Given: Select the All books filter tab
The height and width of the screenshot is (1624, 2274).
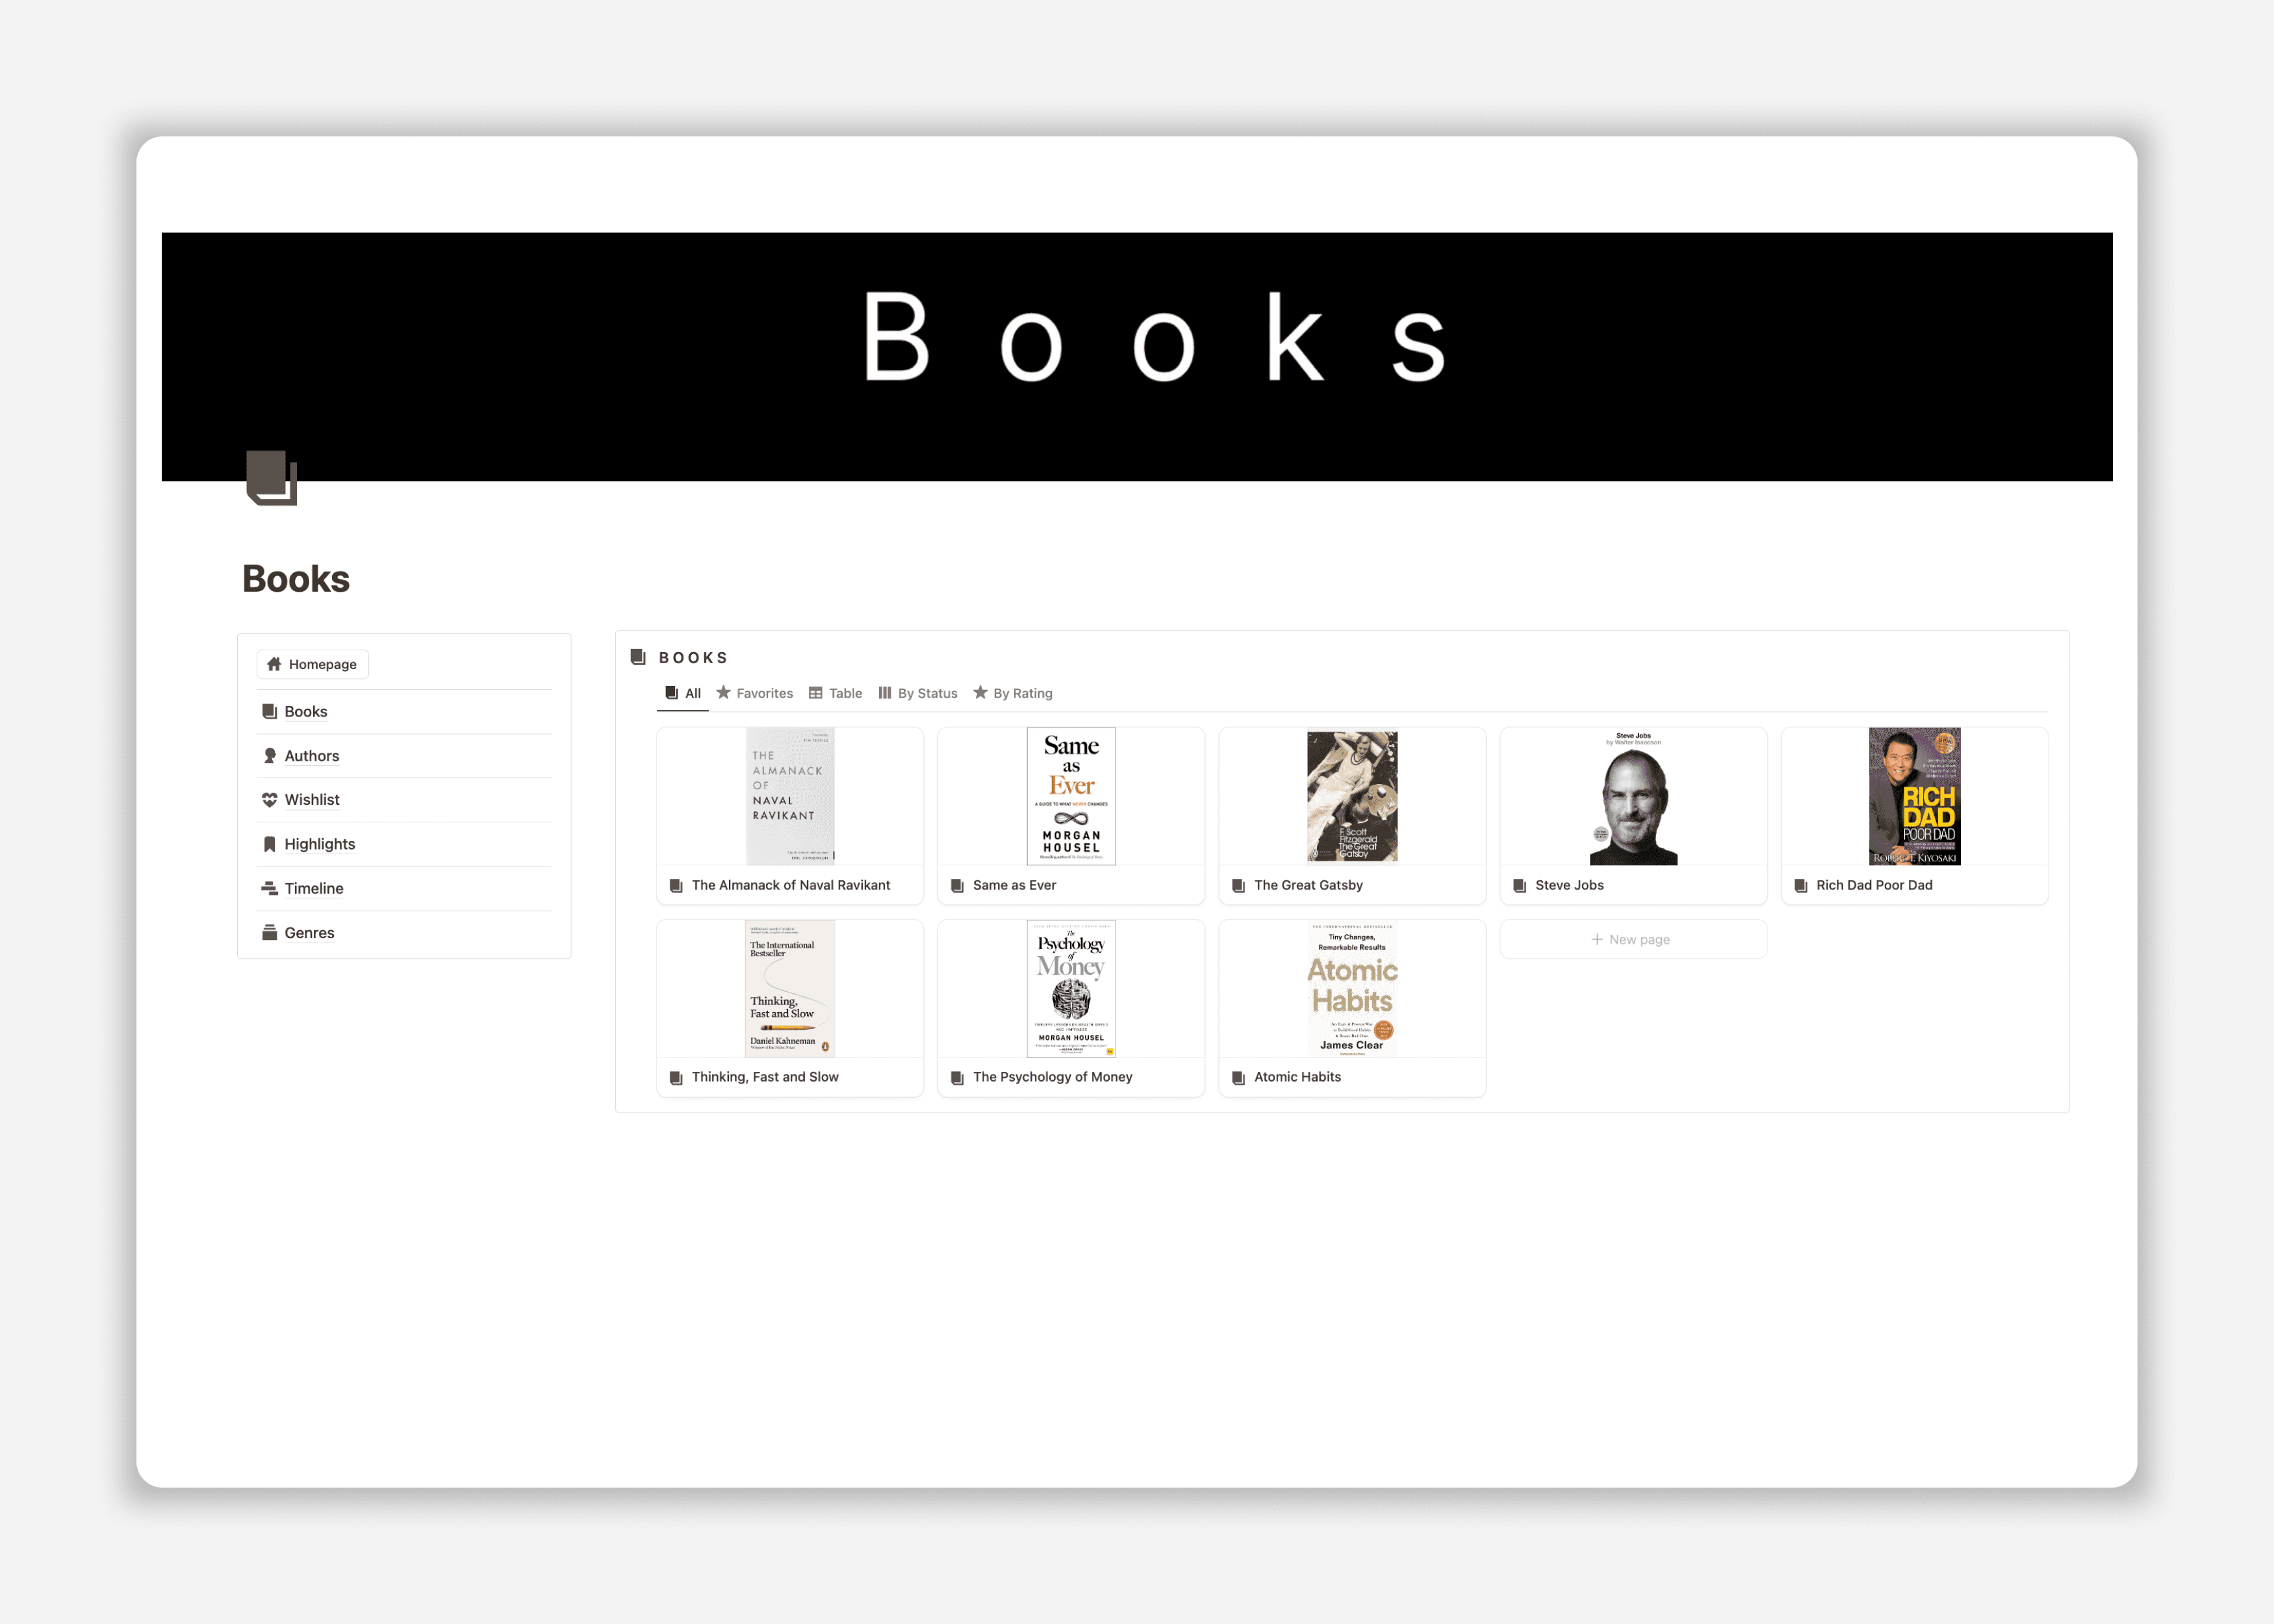Looking at the screenshot, I should click(685, 692).
